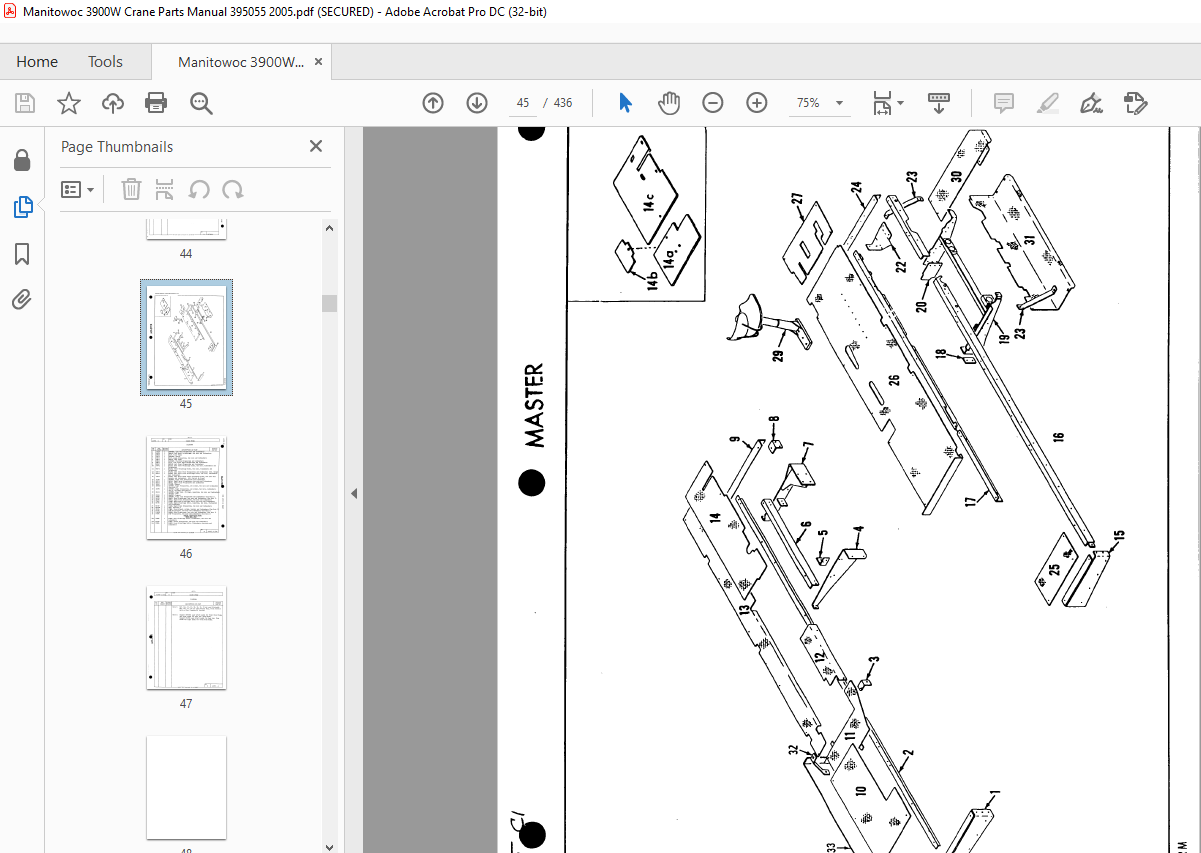The image size is (1201, 853).
Task: Close the Page Thumbnails panel
Action: pos(316,146)
